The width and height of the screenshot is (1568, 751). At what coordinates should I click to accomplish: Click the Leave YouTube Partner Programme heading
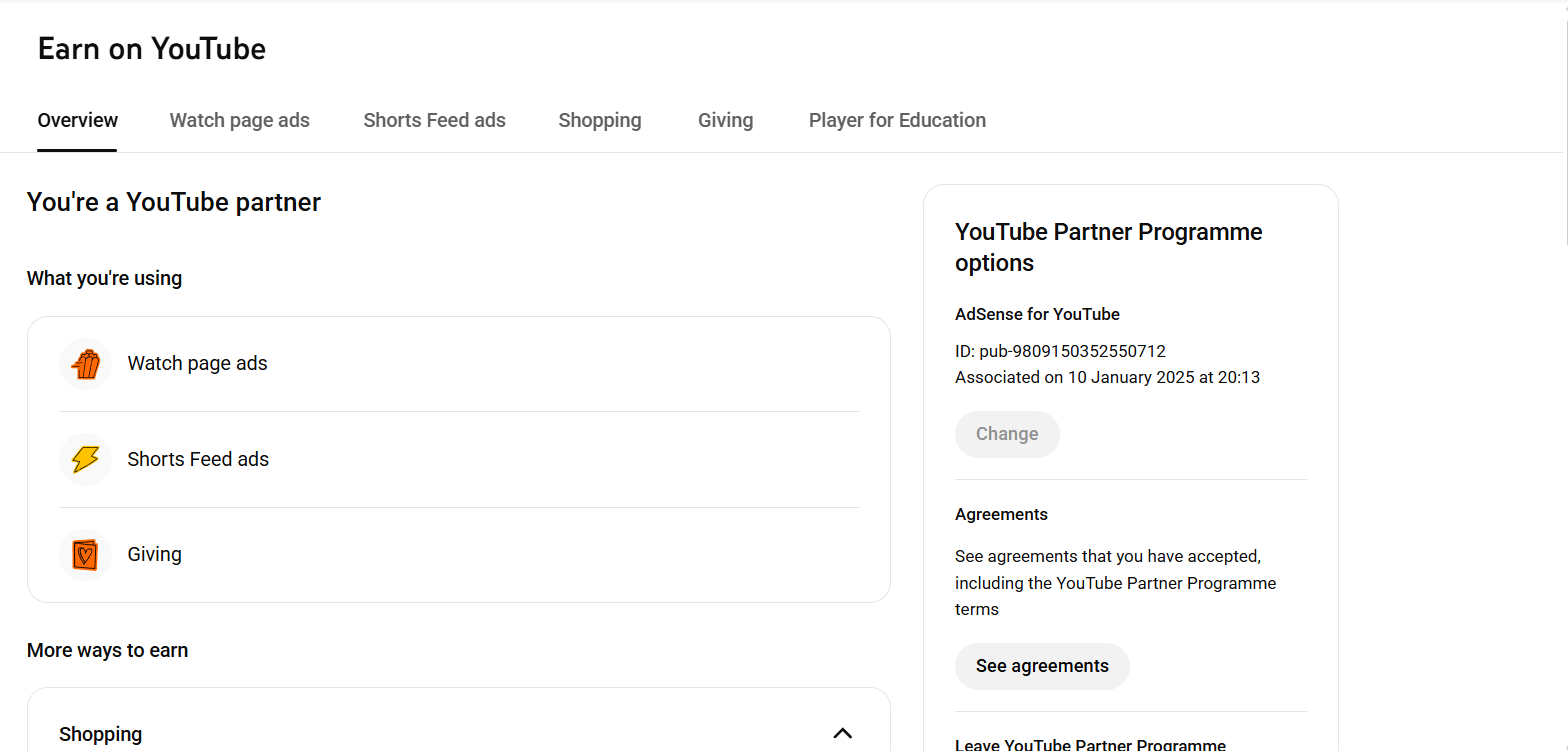(x=1090, y=745)
